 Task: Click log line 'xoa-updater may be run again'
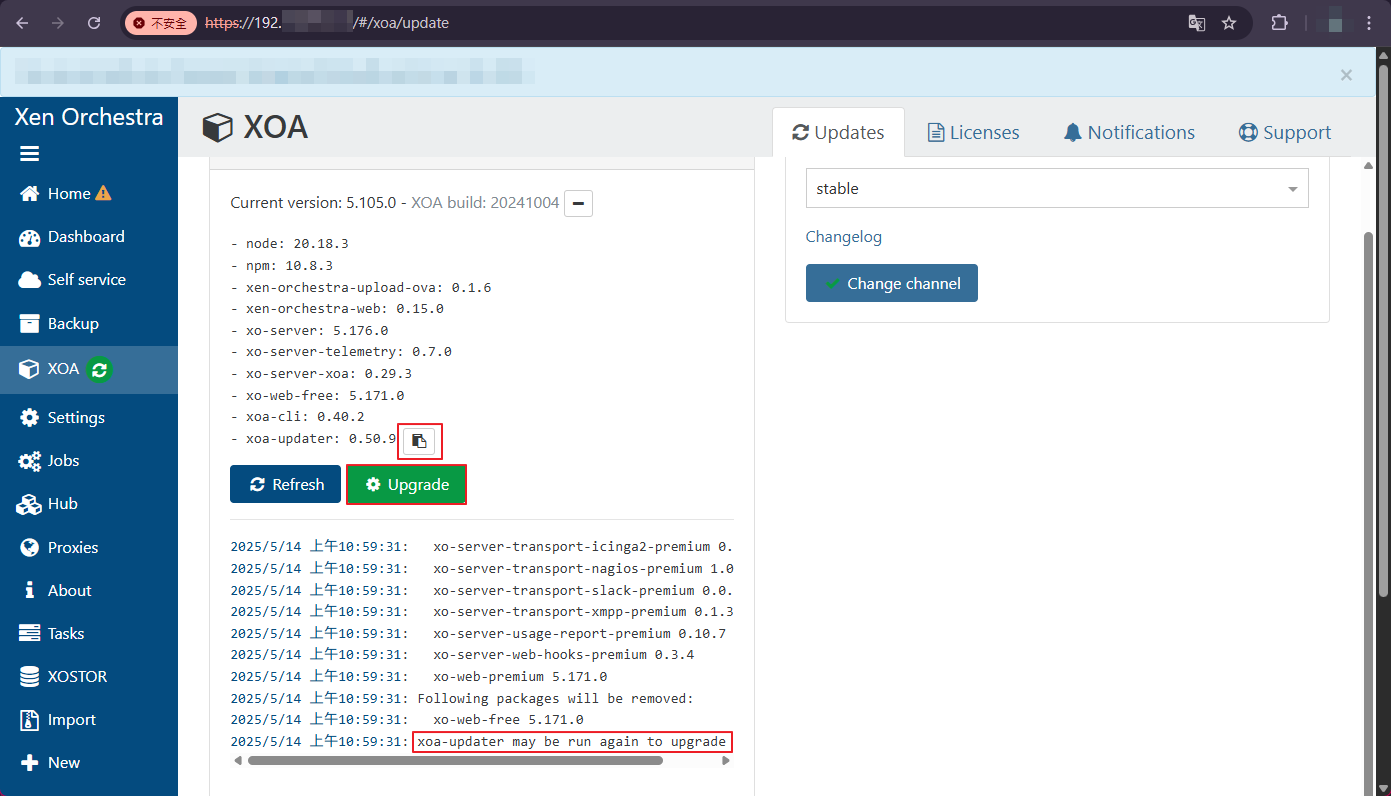click(x=571, y=741)
